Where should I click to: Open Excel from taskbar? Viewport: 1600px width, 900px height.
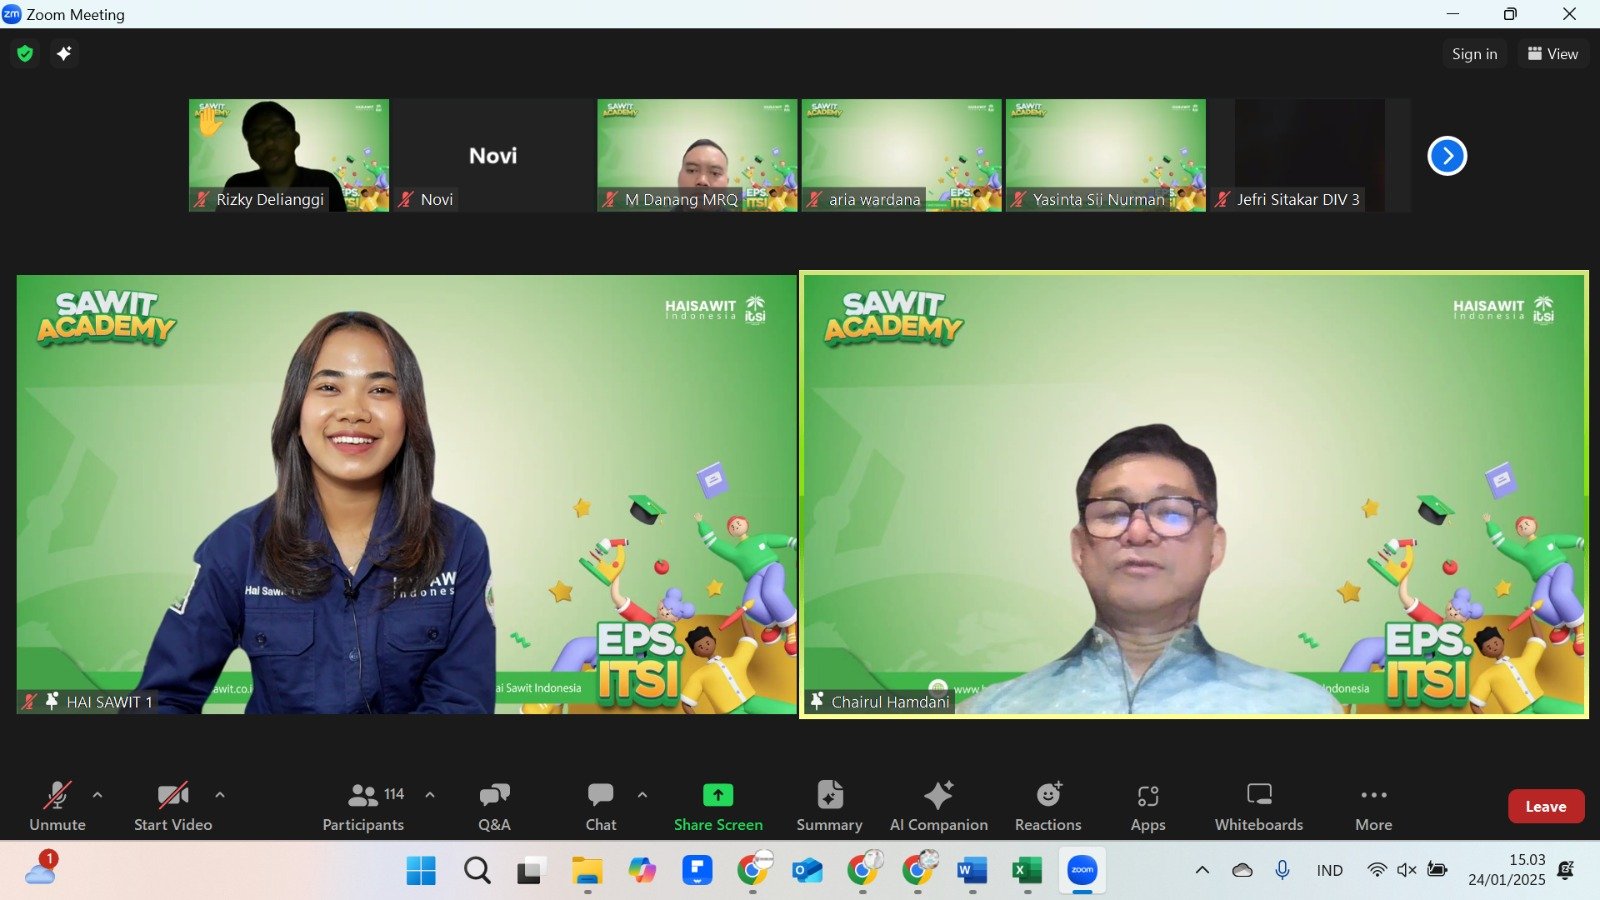point(1026,871)
